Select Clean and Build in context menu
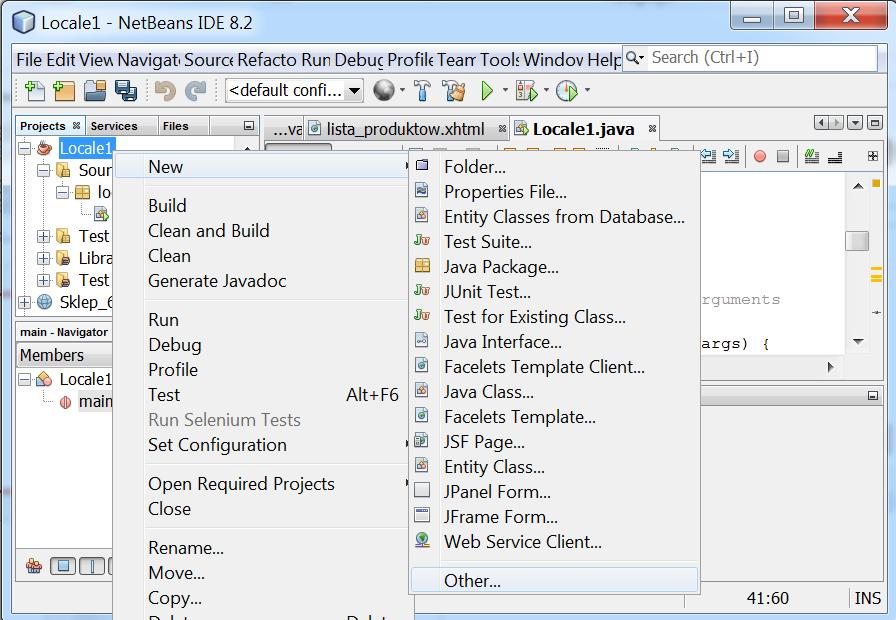This screenshot has height=620, width=896. (209, 231)
